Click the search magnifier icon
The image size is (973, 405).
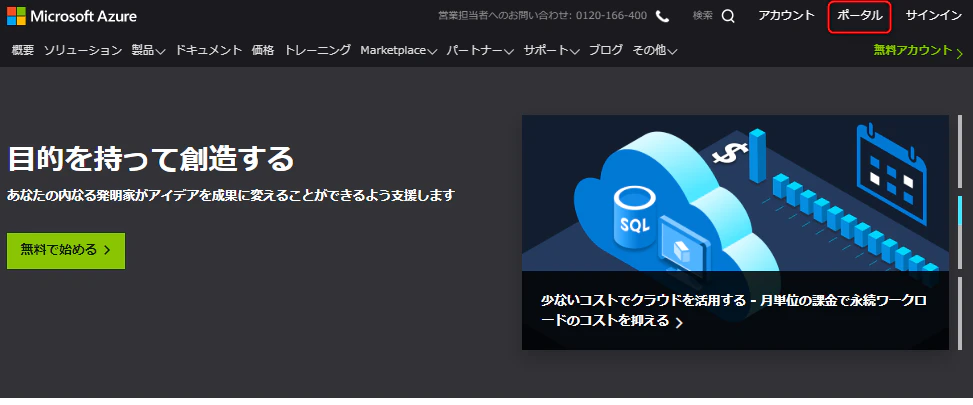[x=728, y=17]
